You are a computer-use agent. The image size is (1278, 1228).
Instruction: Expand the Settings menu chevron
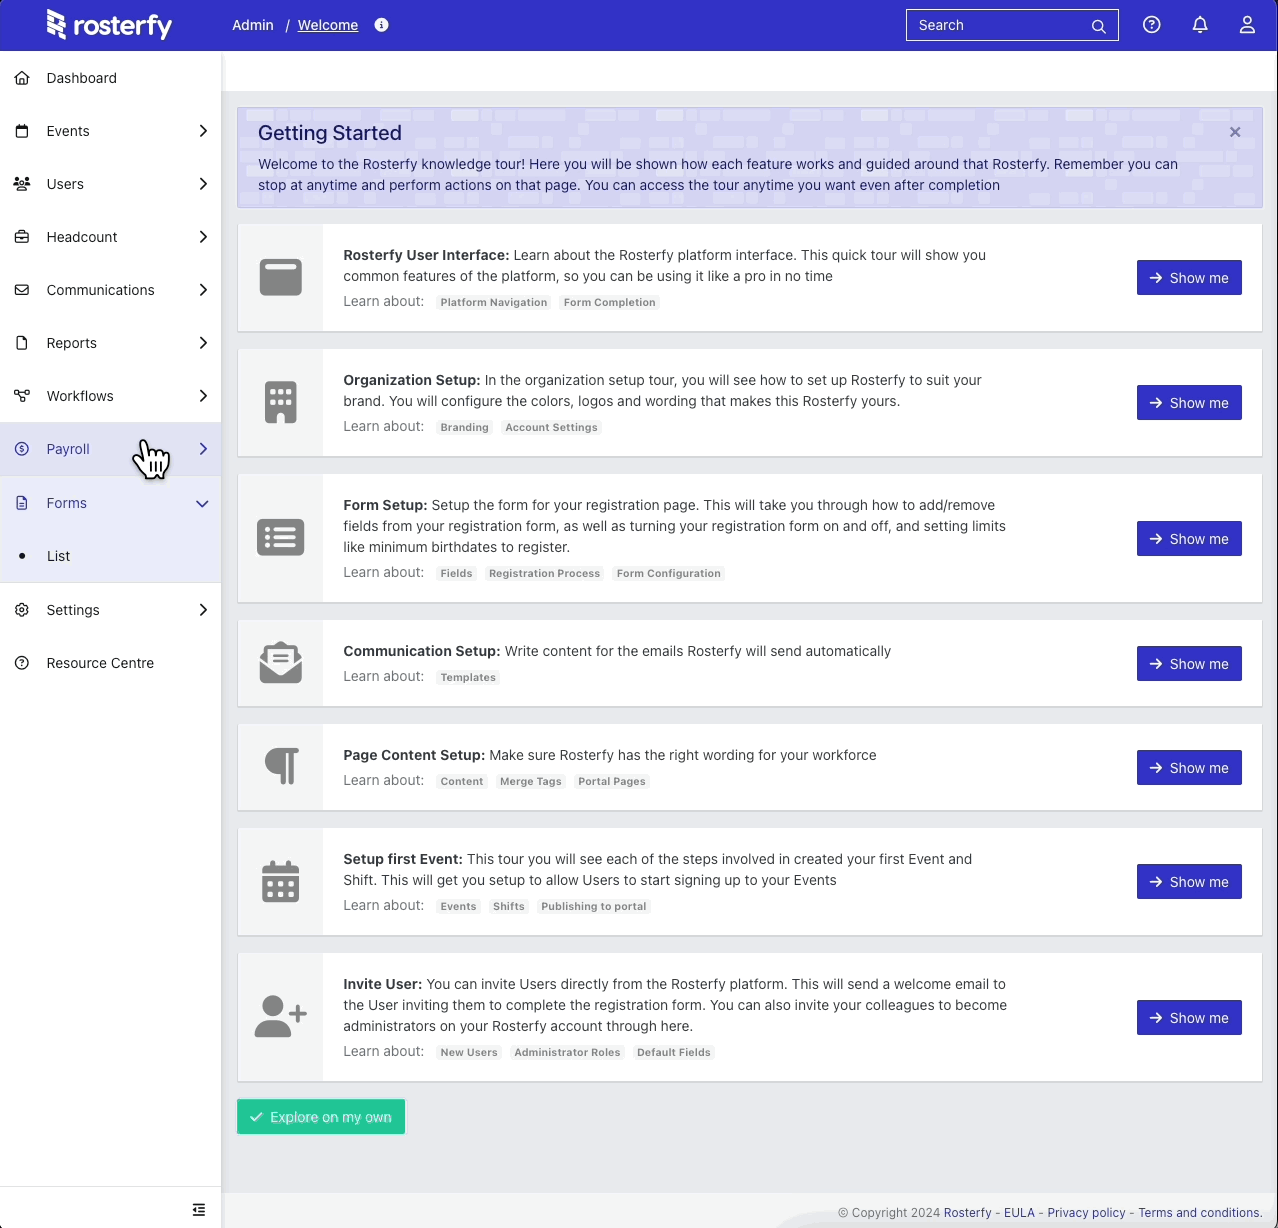click(203, 610)
